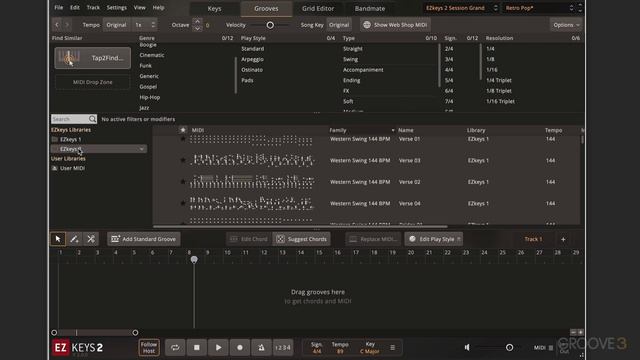Open the Settings menu
The width and height of the screenshot is (640, 360).
tap(117, 7)
